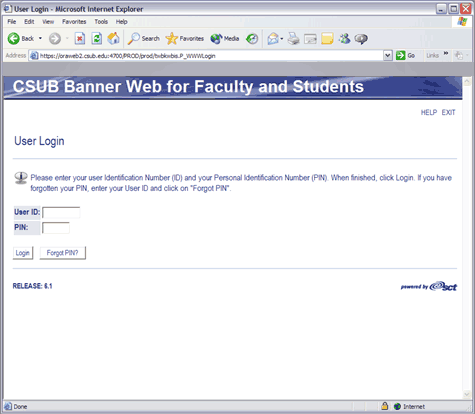Click the yellow Discuss note icon
Screen dimensions: 475x414
click(327, 39)
